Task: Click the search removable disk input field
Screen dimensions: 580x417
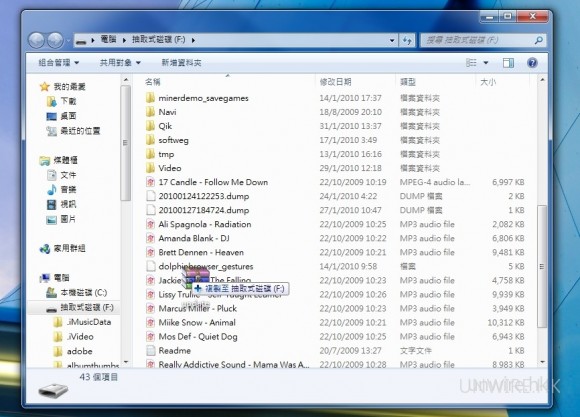Action: (x=477, y=40)
